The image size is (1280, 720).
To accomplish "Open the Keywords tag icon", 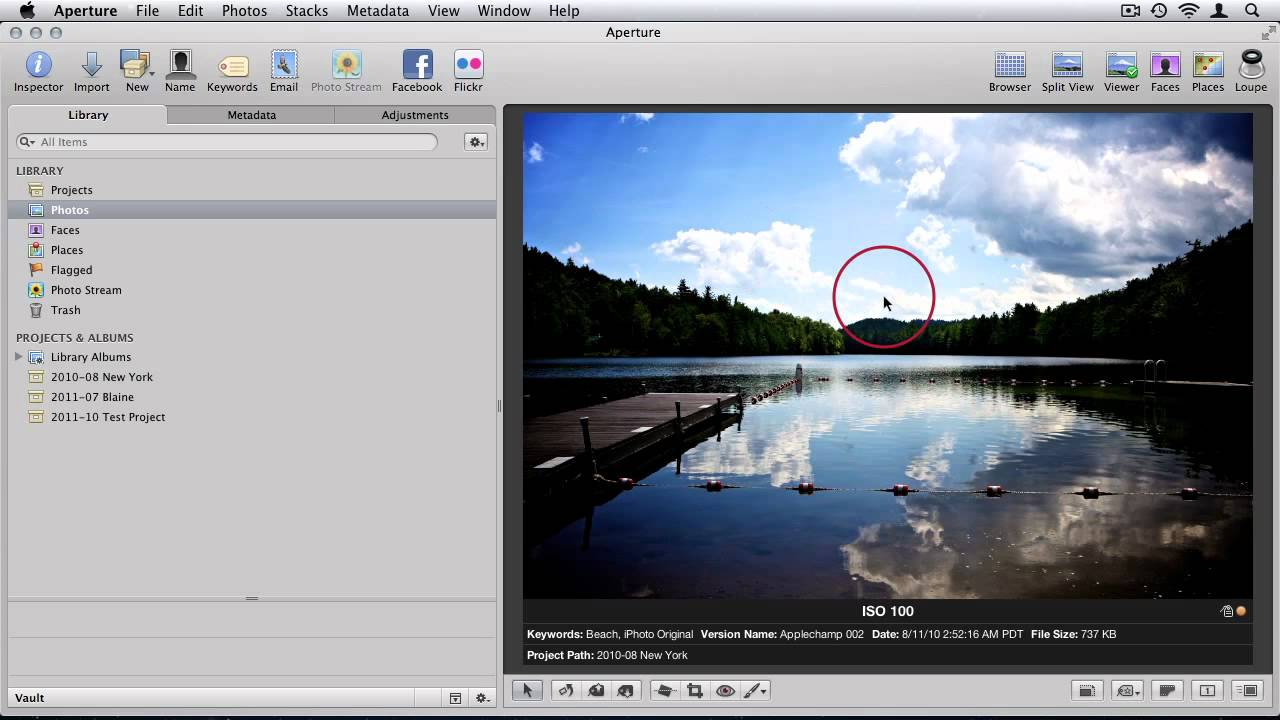I will coord(232,66).
